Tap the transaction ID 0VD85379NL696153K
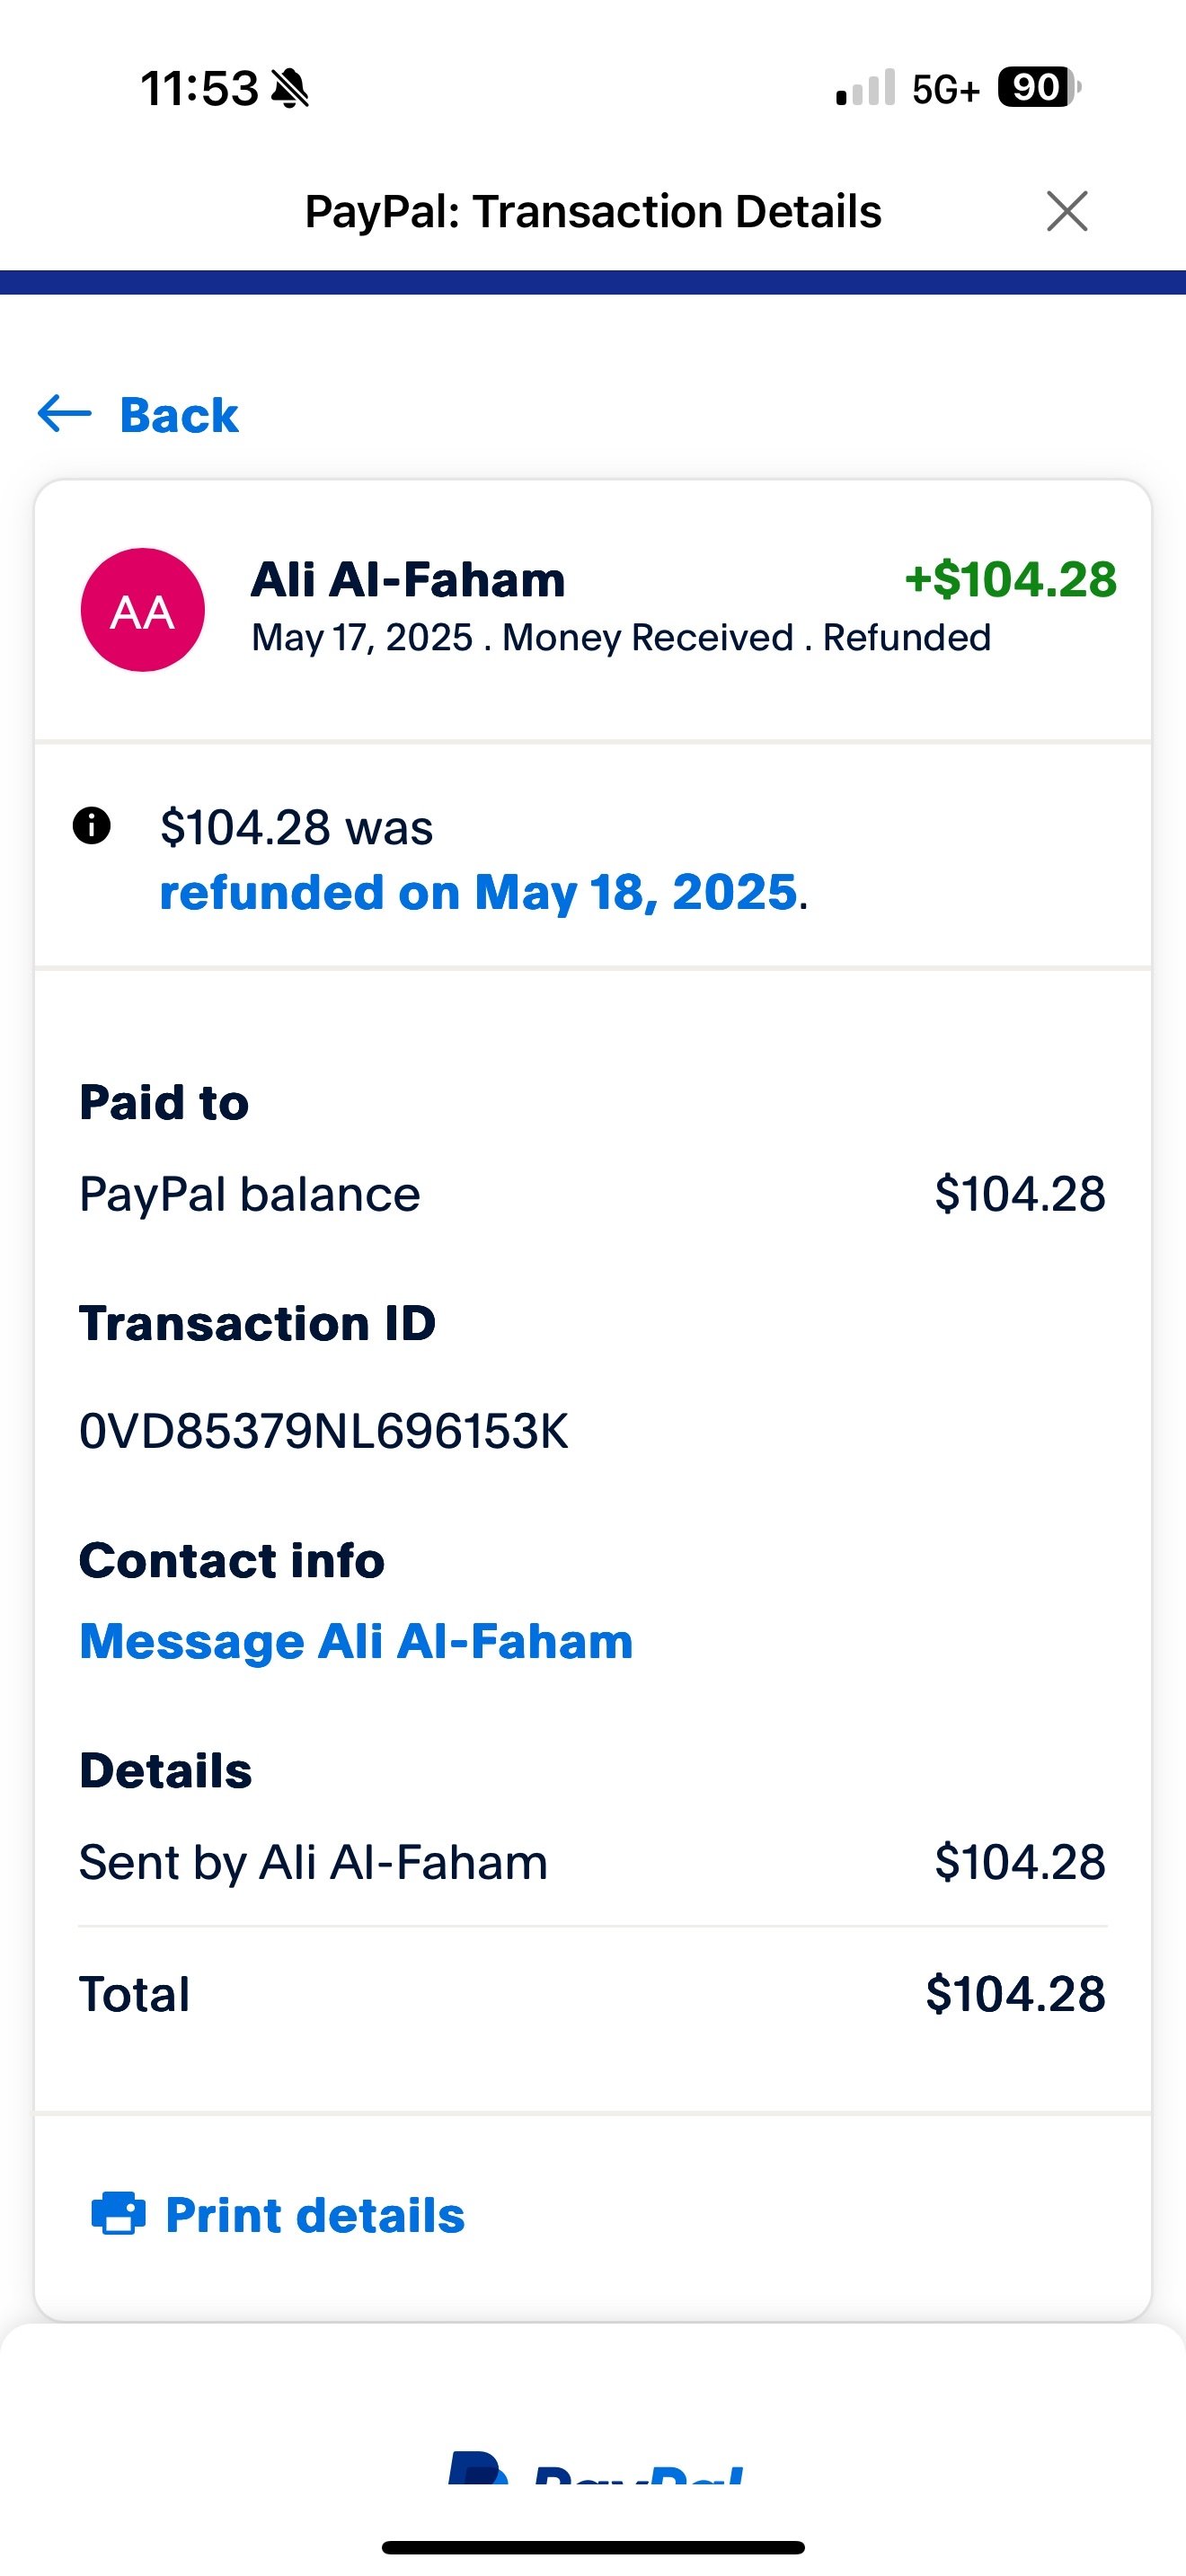 [324, 1431]
